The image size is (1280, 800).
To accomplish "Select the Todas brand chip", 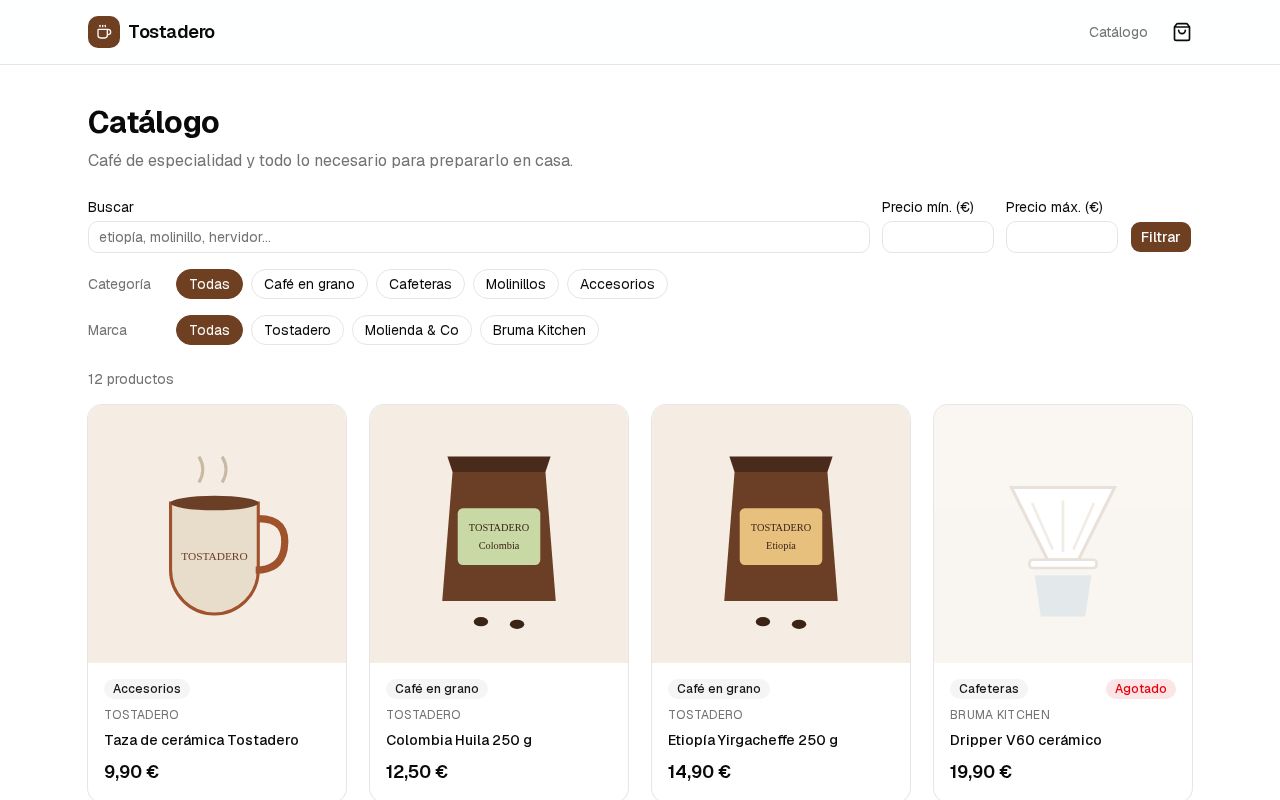I will coord(209,330).
